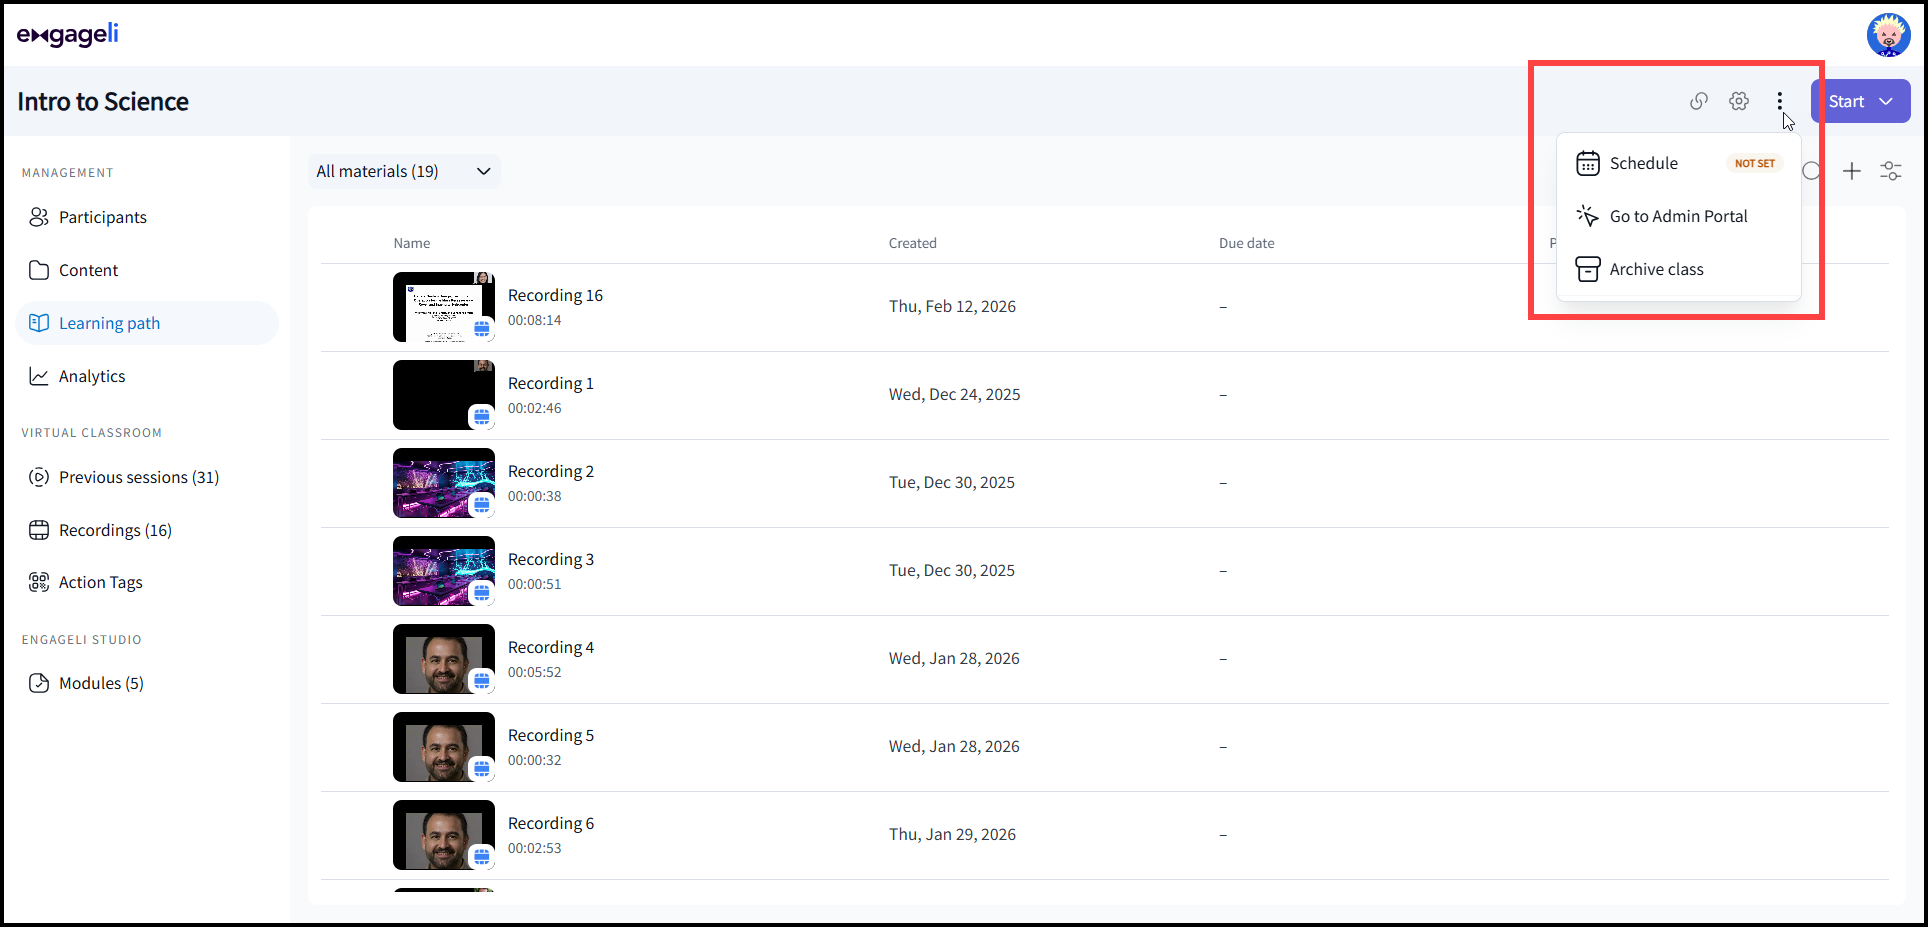Viewport: 1928px width, 927px height.
Task: Open Modules under Engageli Studio
Action: [39, 682]
